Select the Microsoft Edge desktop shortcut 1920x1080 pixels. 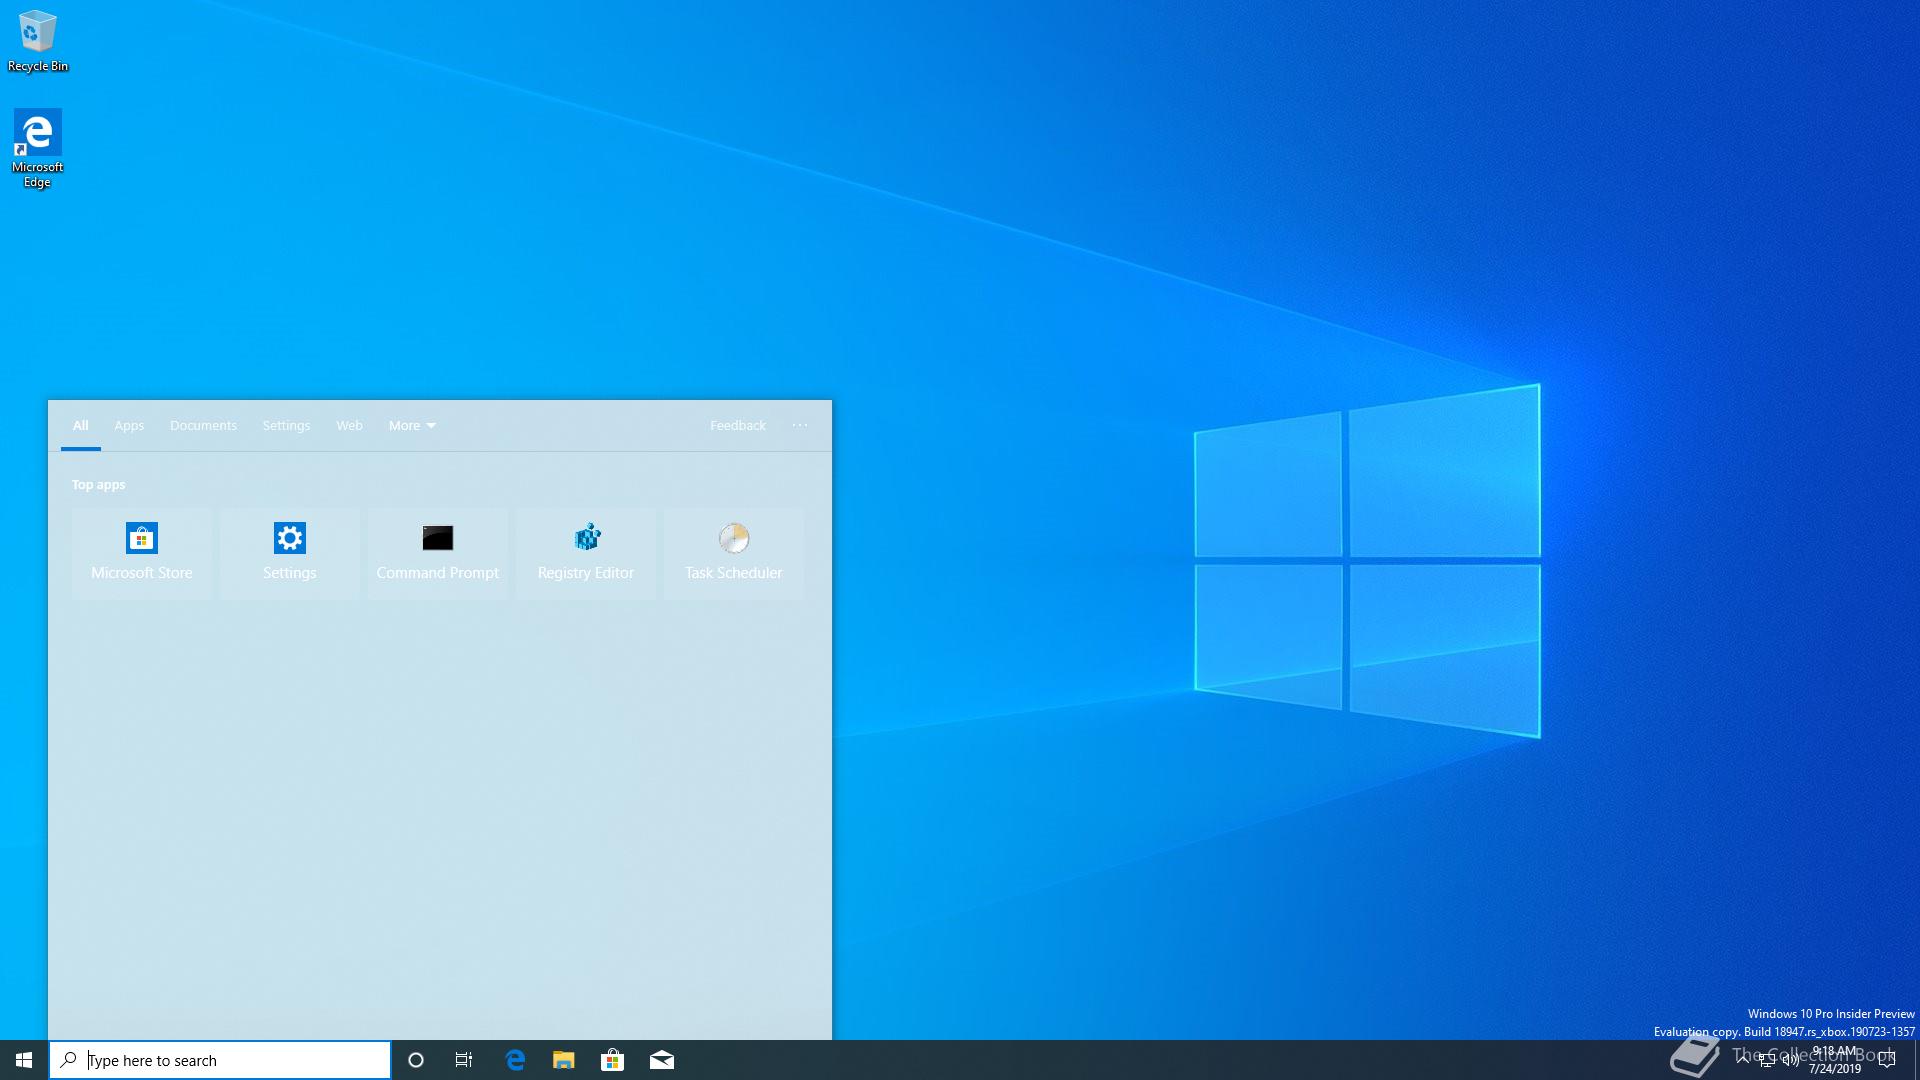click(x=37, y=148)
